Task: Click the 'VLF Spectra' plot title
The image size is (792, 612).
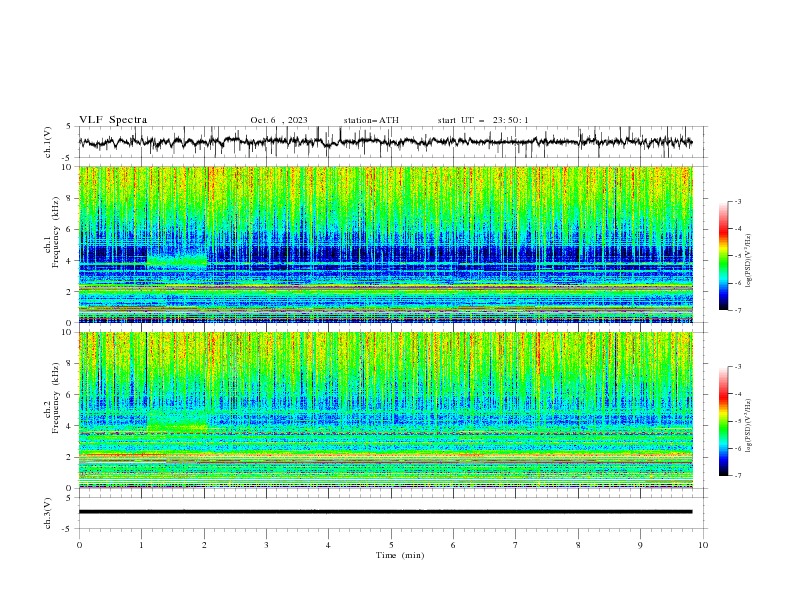Action: (x=113, y=120)
